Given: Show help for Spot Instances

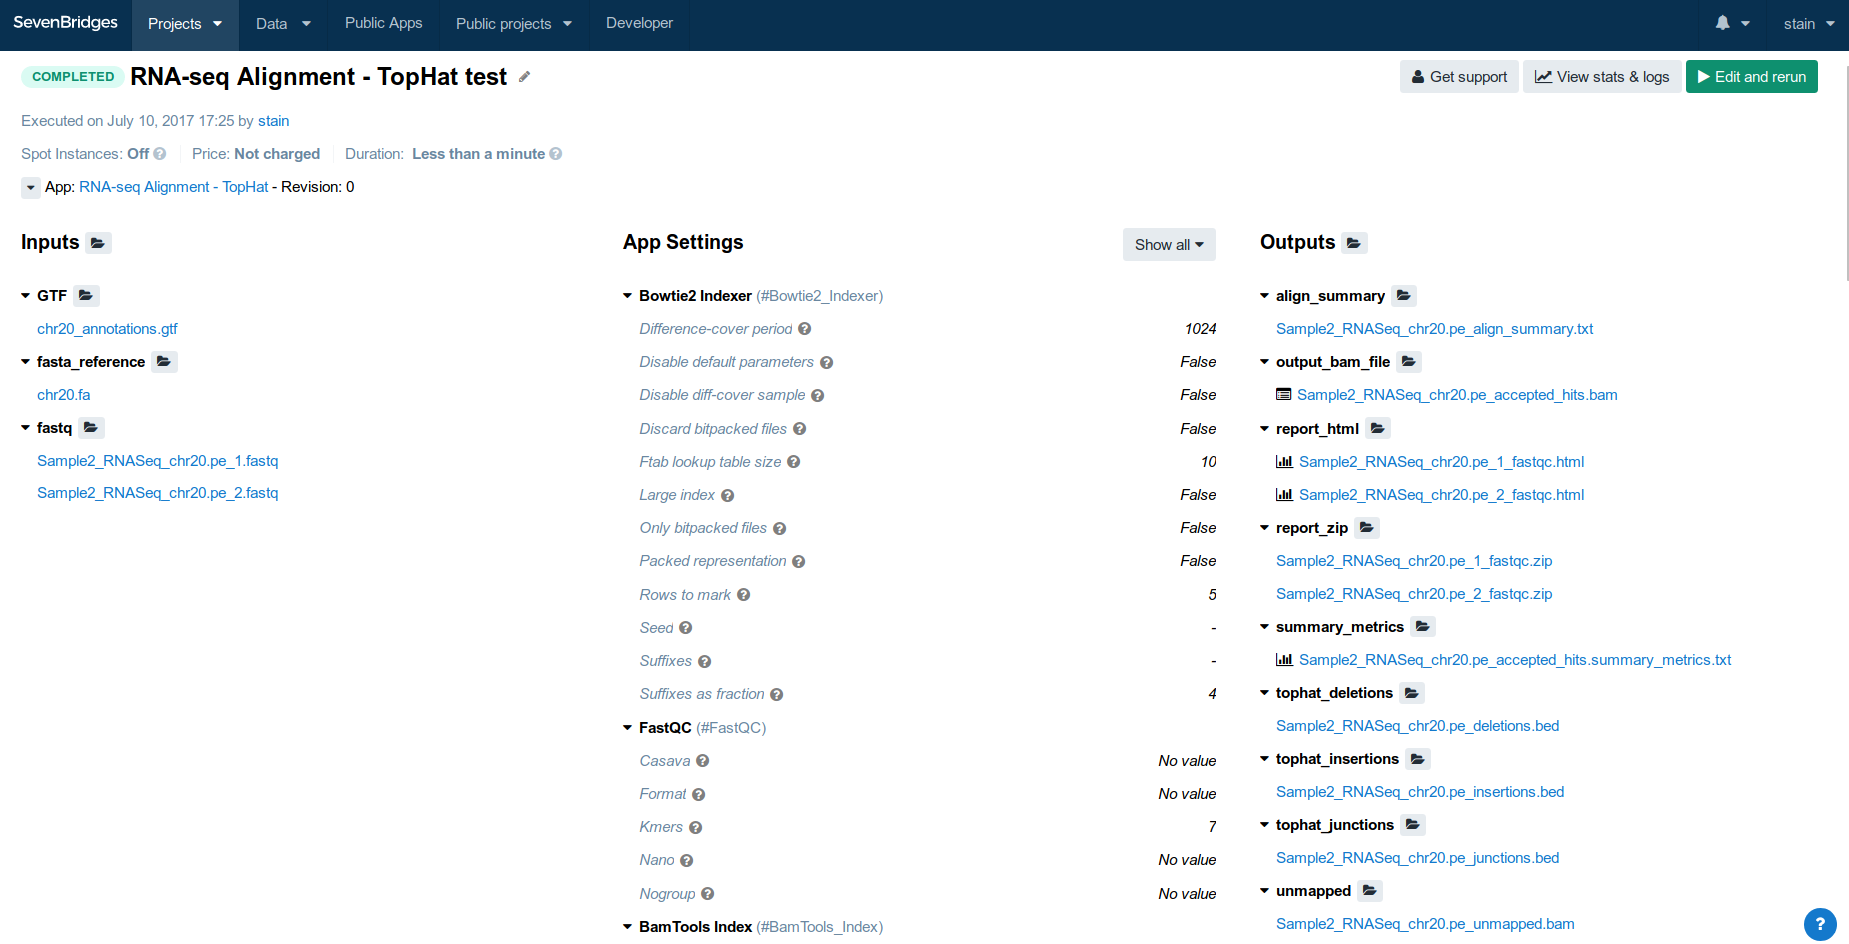Looking at the screenshot, I should pos(160,154).
